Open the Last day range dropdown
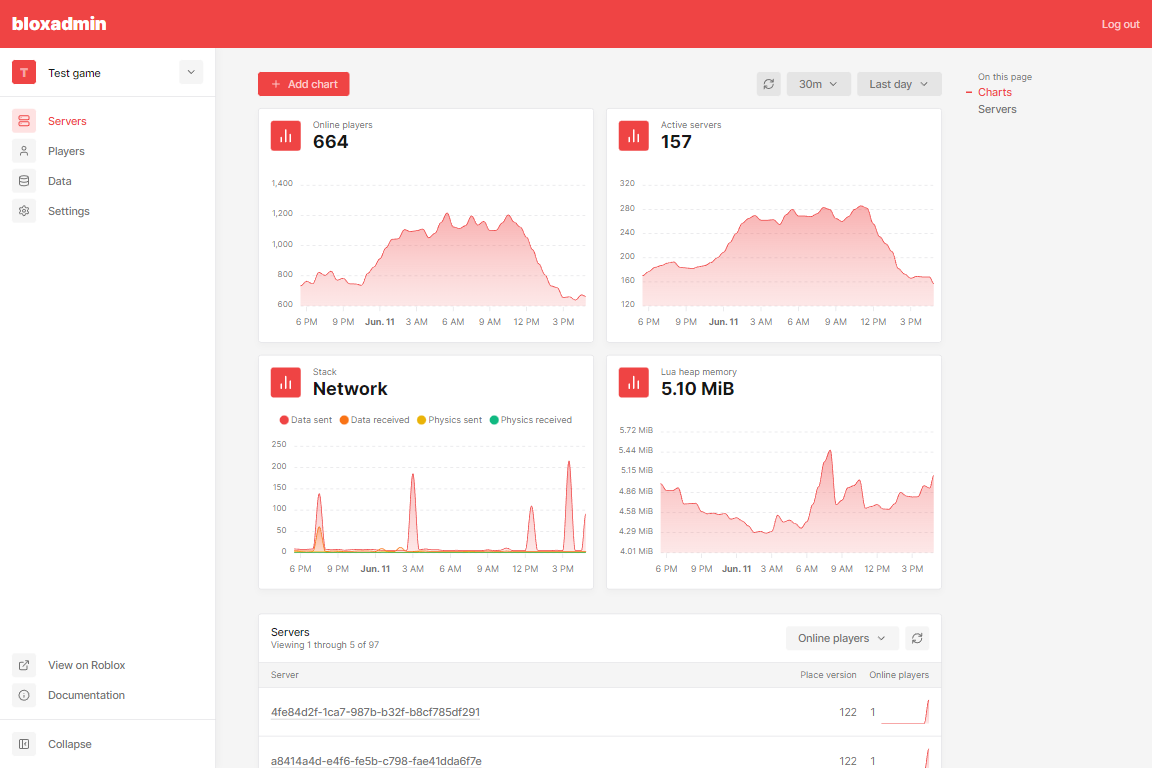The width and height of the screenshot is (1152, 768). [x=899, y=84]
